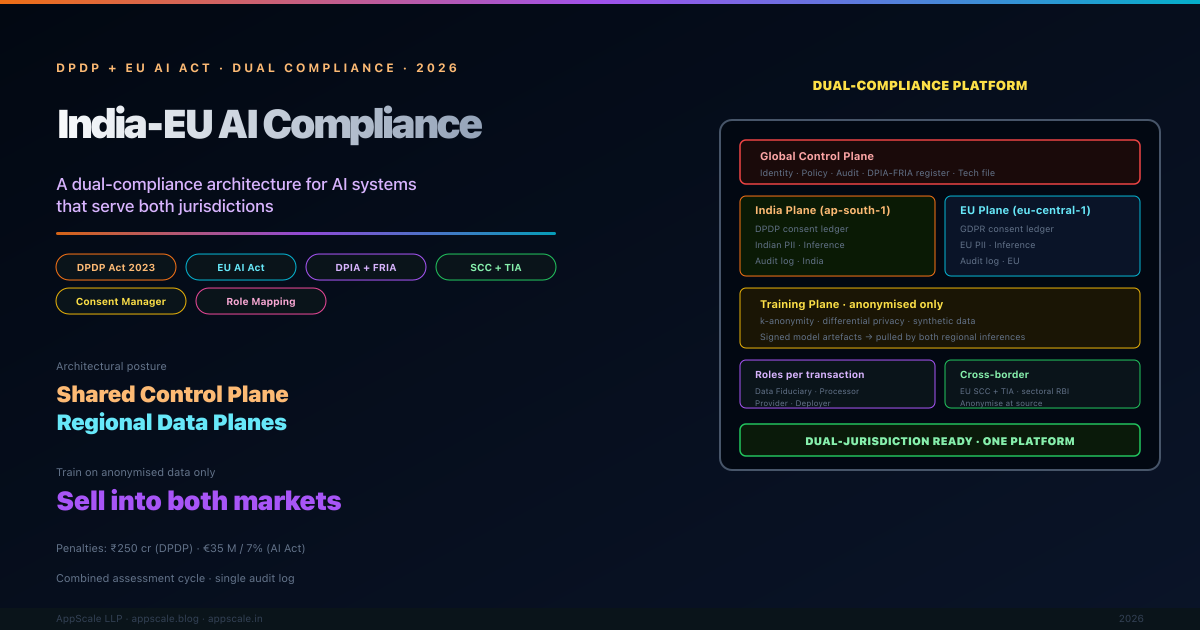Select the EU Plane (eu-central-1) card
This screenshot has width=1200, height=630.
click(1042, 236)
